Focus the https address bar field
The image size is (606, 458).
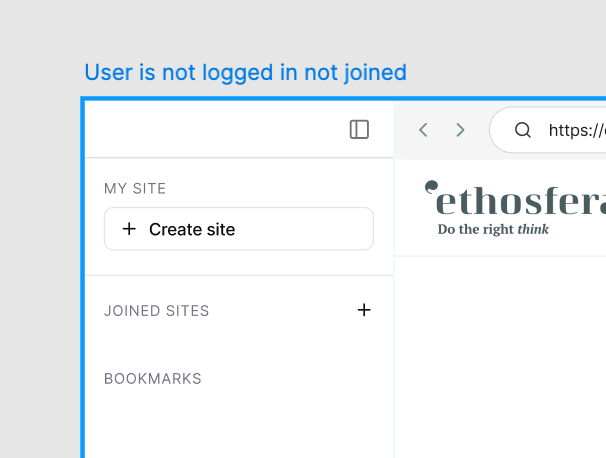(576, 129)
